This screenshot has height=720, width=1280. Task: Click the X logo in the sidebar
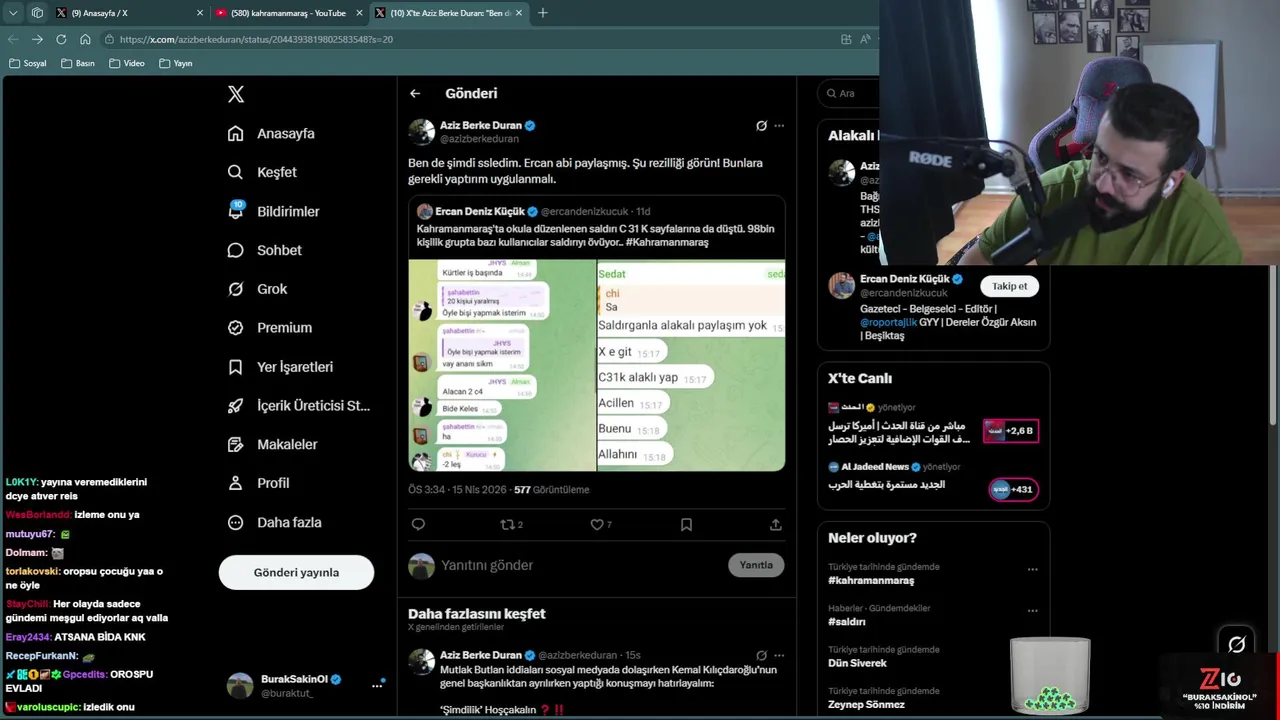(x=235, y=94)
